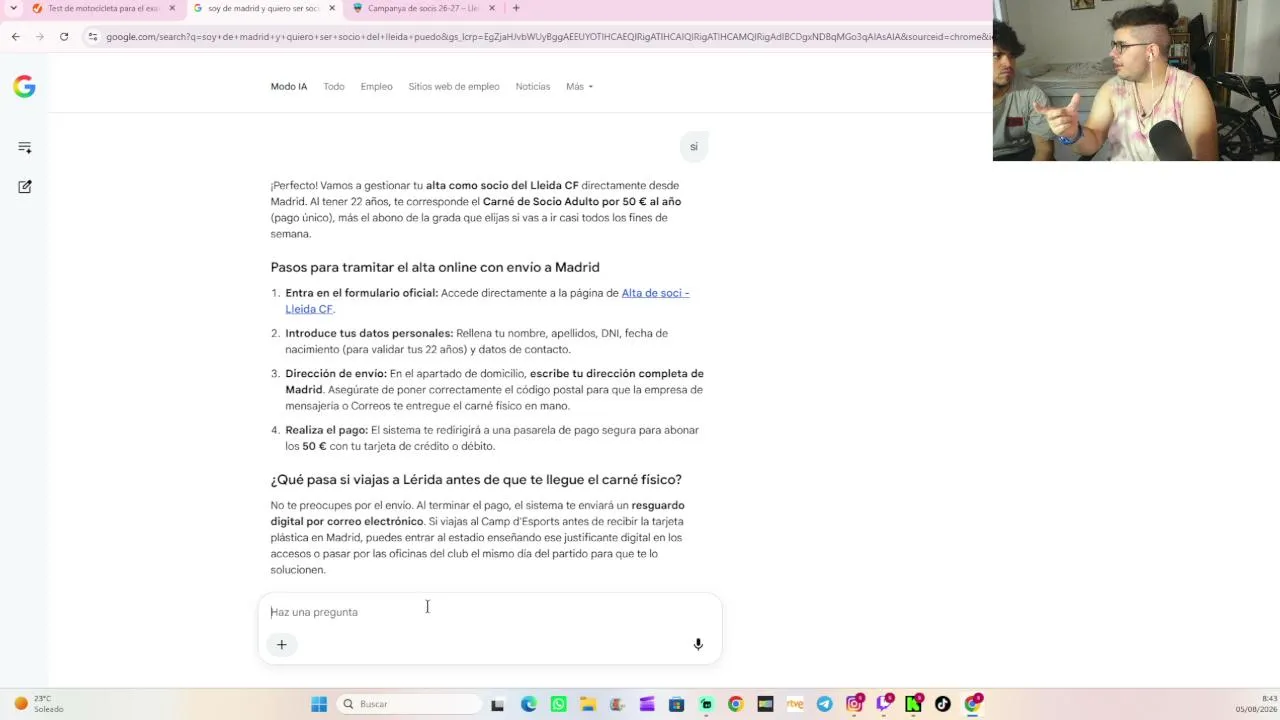Open the Noticias search tab

point(533,87)
